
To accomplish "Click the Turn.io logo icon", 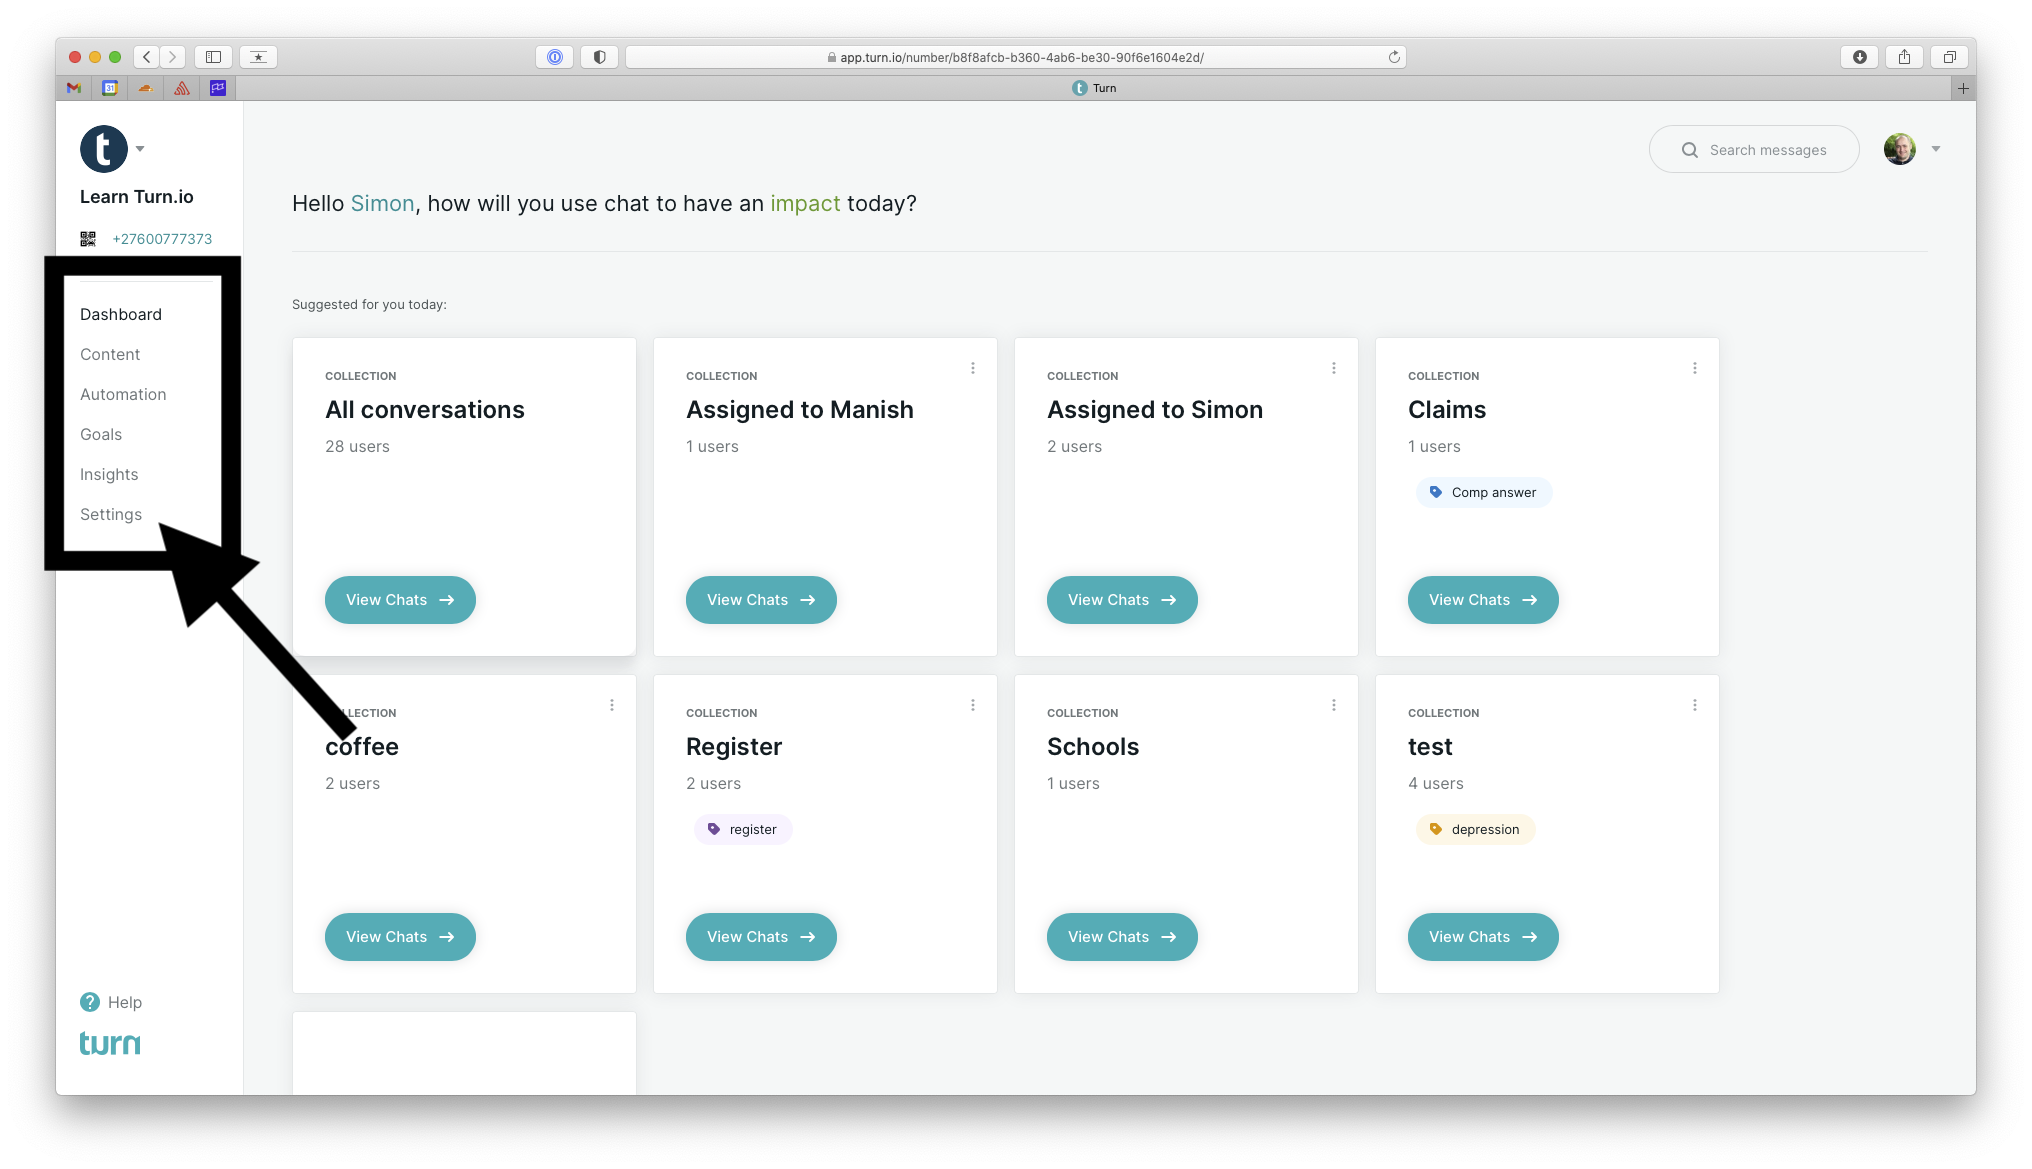I will (105, 149).
